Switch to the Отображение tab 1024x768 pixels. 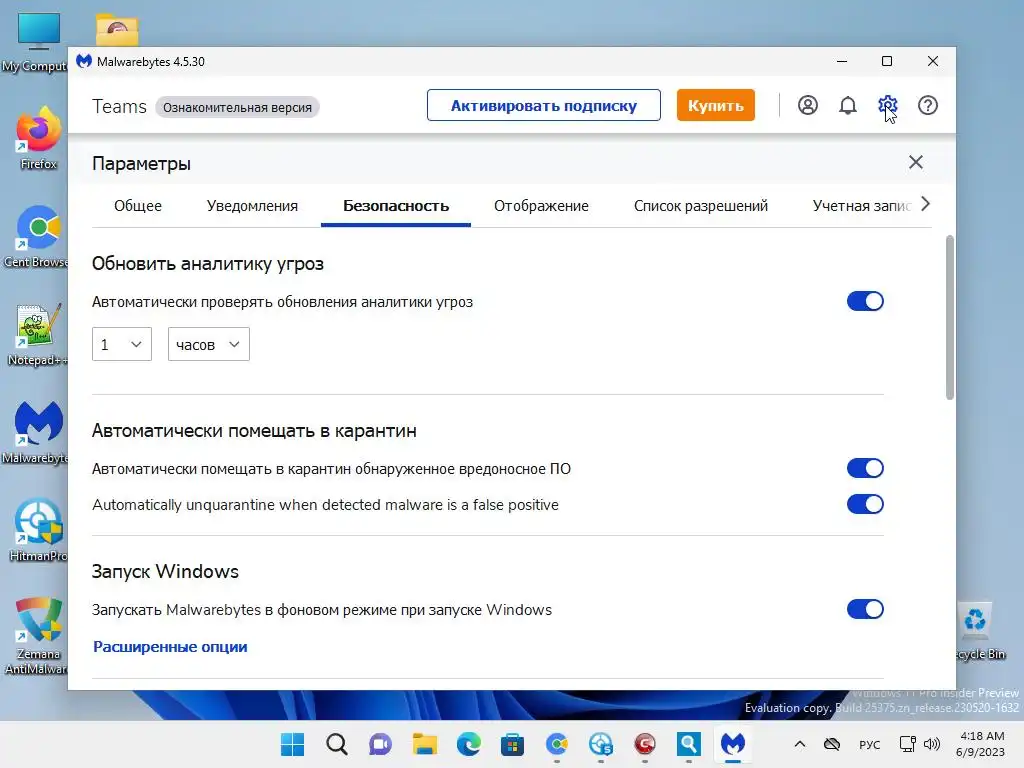point(541,206)
